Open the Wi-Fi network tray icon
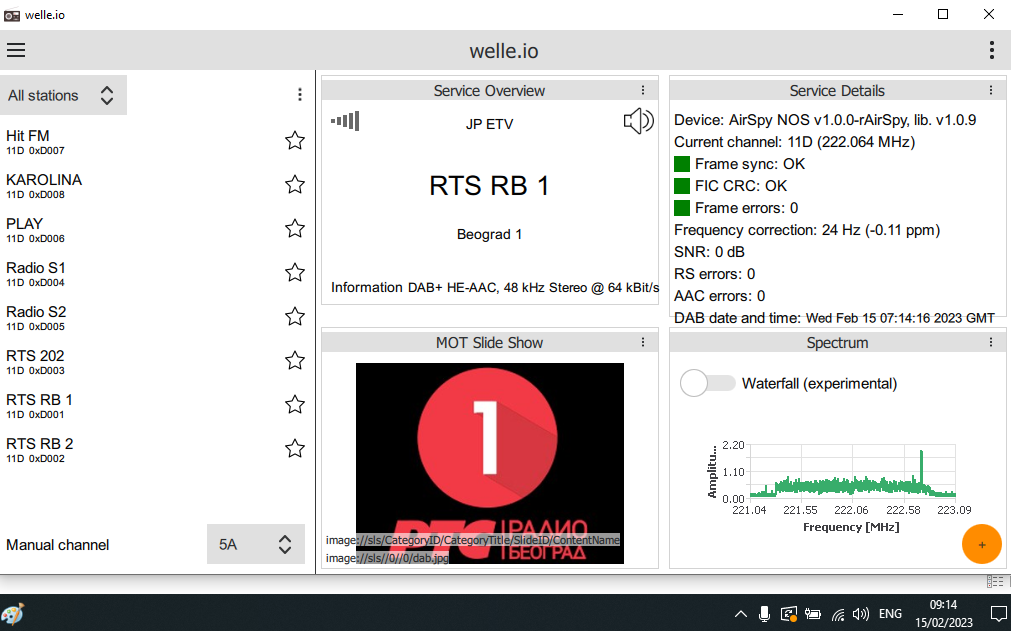The height and width of the screenshot is (631, 1011). click(x=838, y=614)
